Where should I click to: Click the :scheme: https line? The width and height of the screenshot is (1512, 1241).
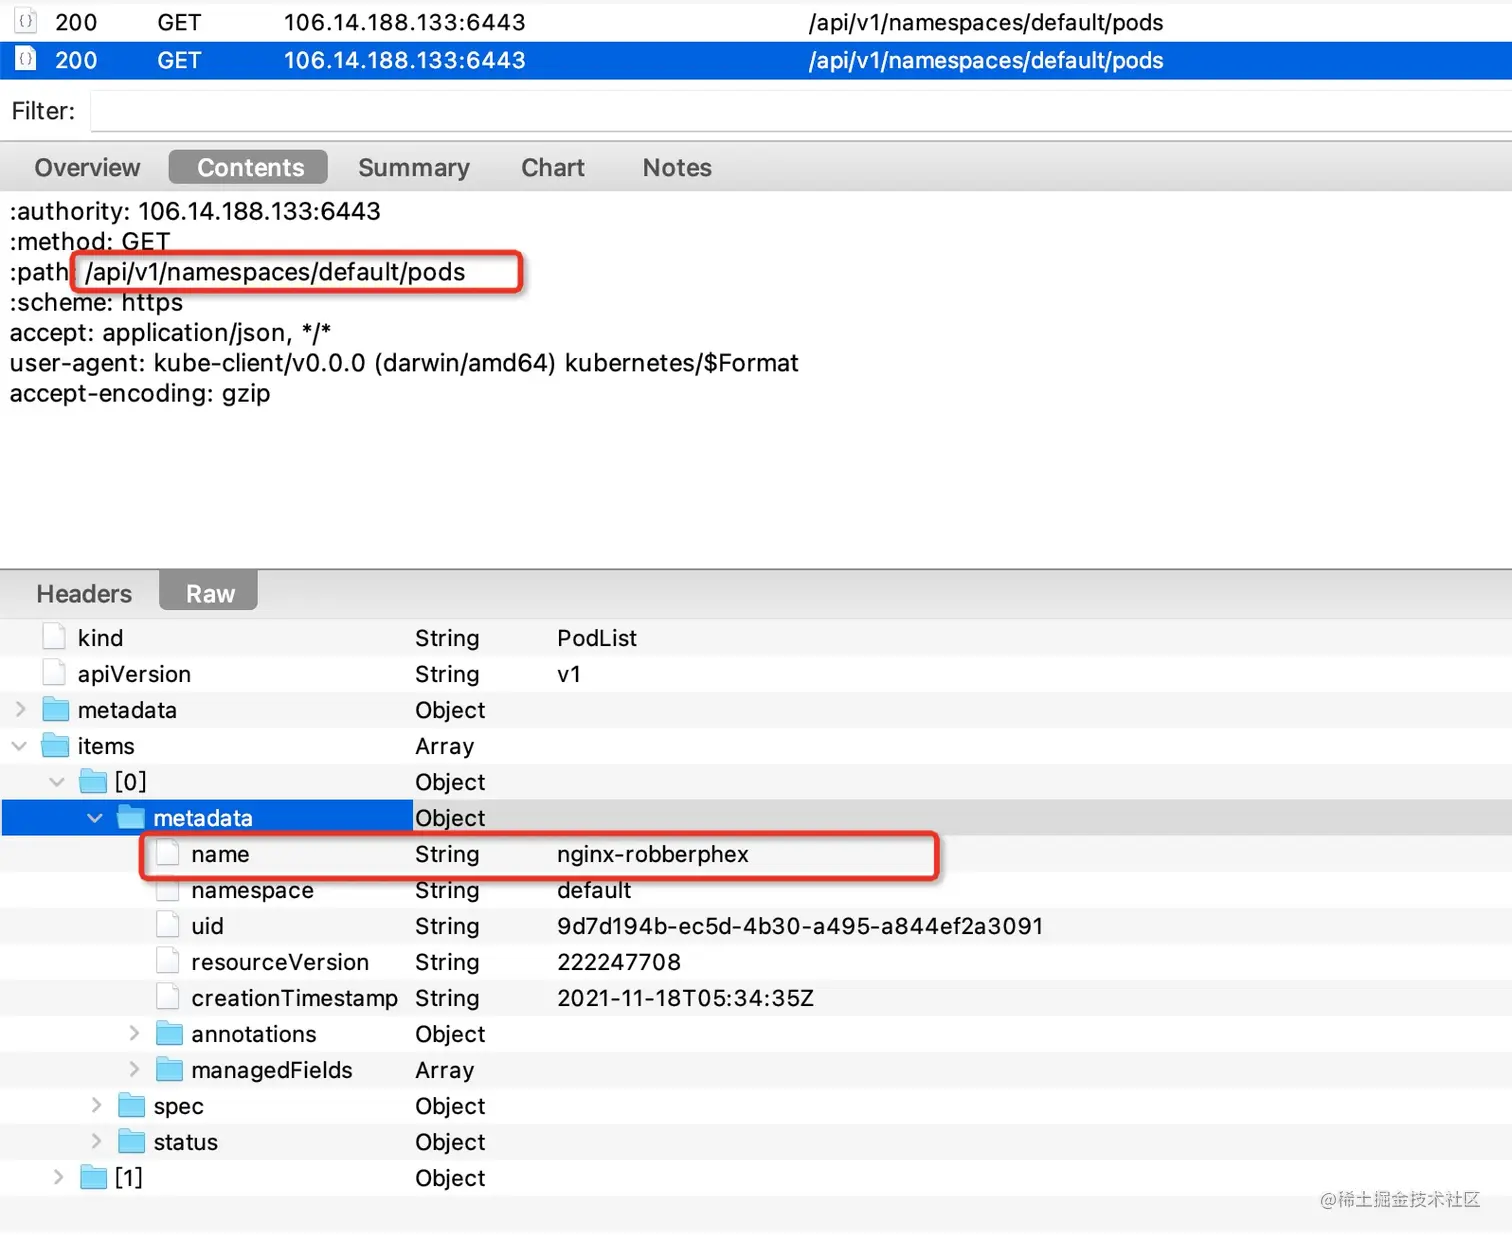tap(96, 302)
